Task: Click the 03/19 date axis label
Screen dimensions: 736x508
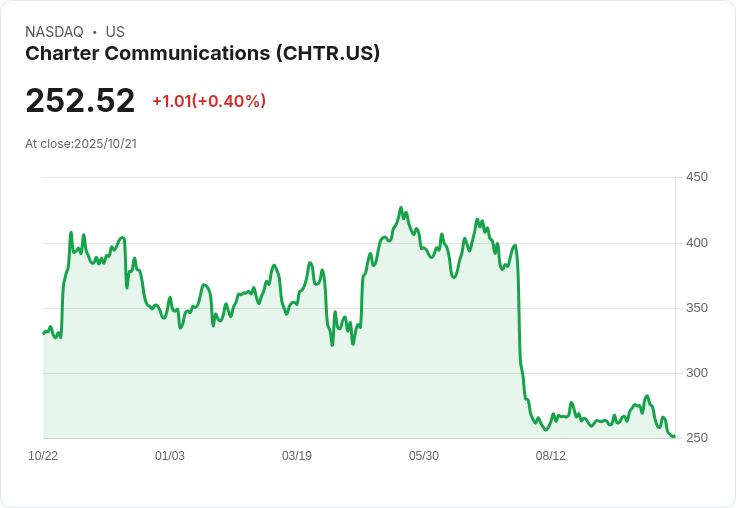Action: click(x=297, y=455)
